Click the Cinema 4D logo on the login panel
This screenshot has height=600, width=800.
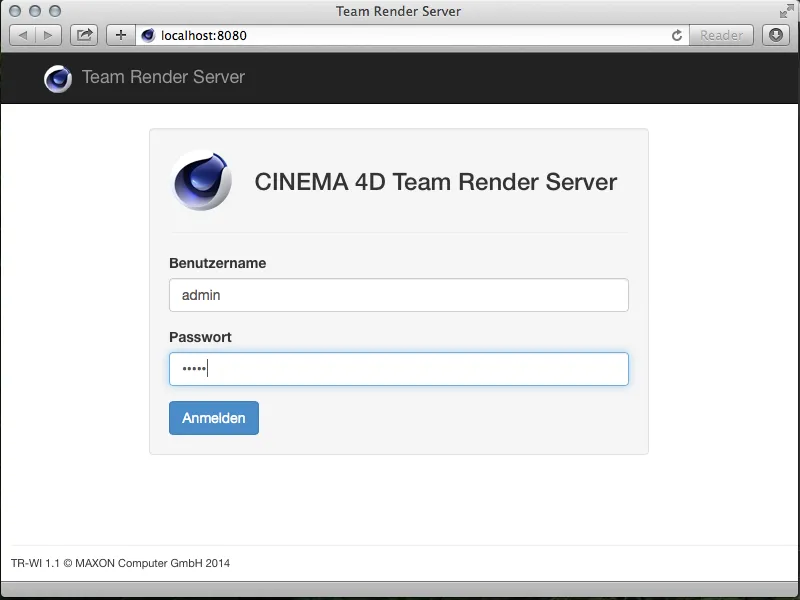click(x=202, y=181)
